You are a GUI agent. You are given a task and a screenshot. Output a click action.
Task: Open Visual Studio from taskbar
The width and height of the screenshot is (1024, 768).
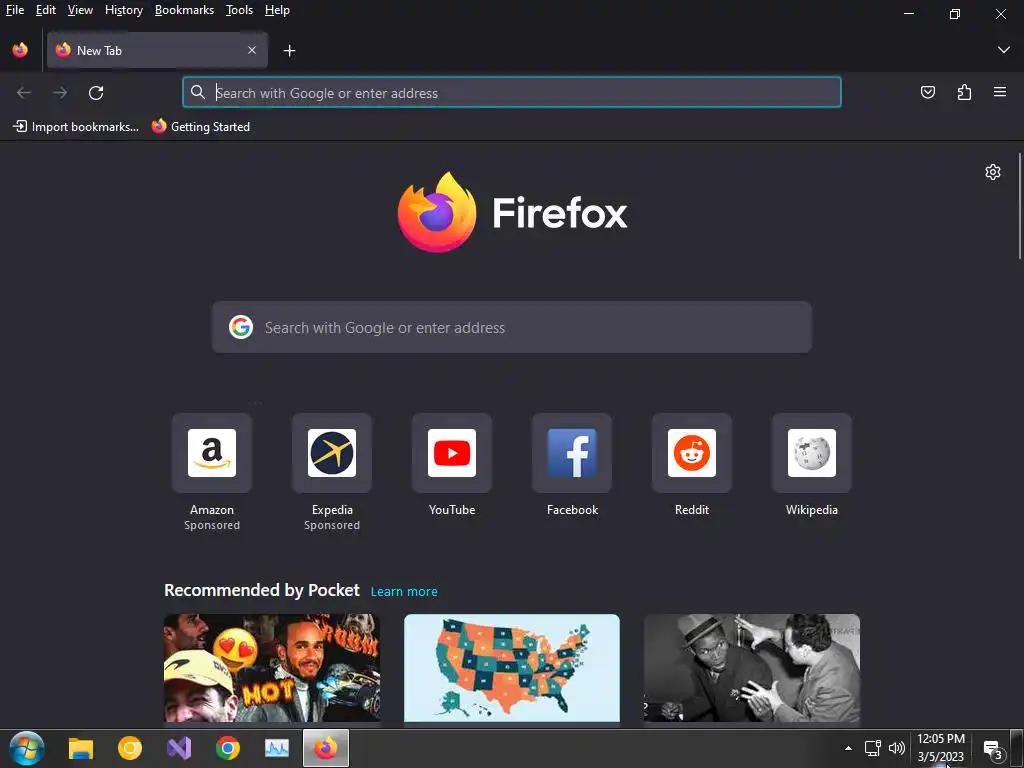point(179,748)
